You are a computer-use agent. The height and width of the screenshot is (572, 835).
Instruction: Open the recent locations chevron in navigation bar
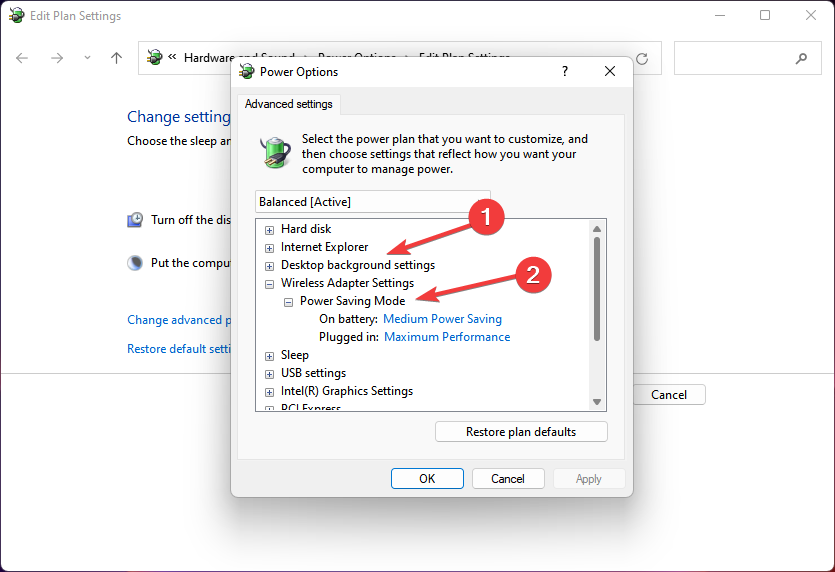tap(87, 58)
